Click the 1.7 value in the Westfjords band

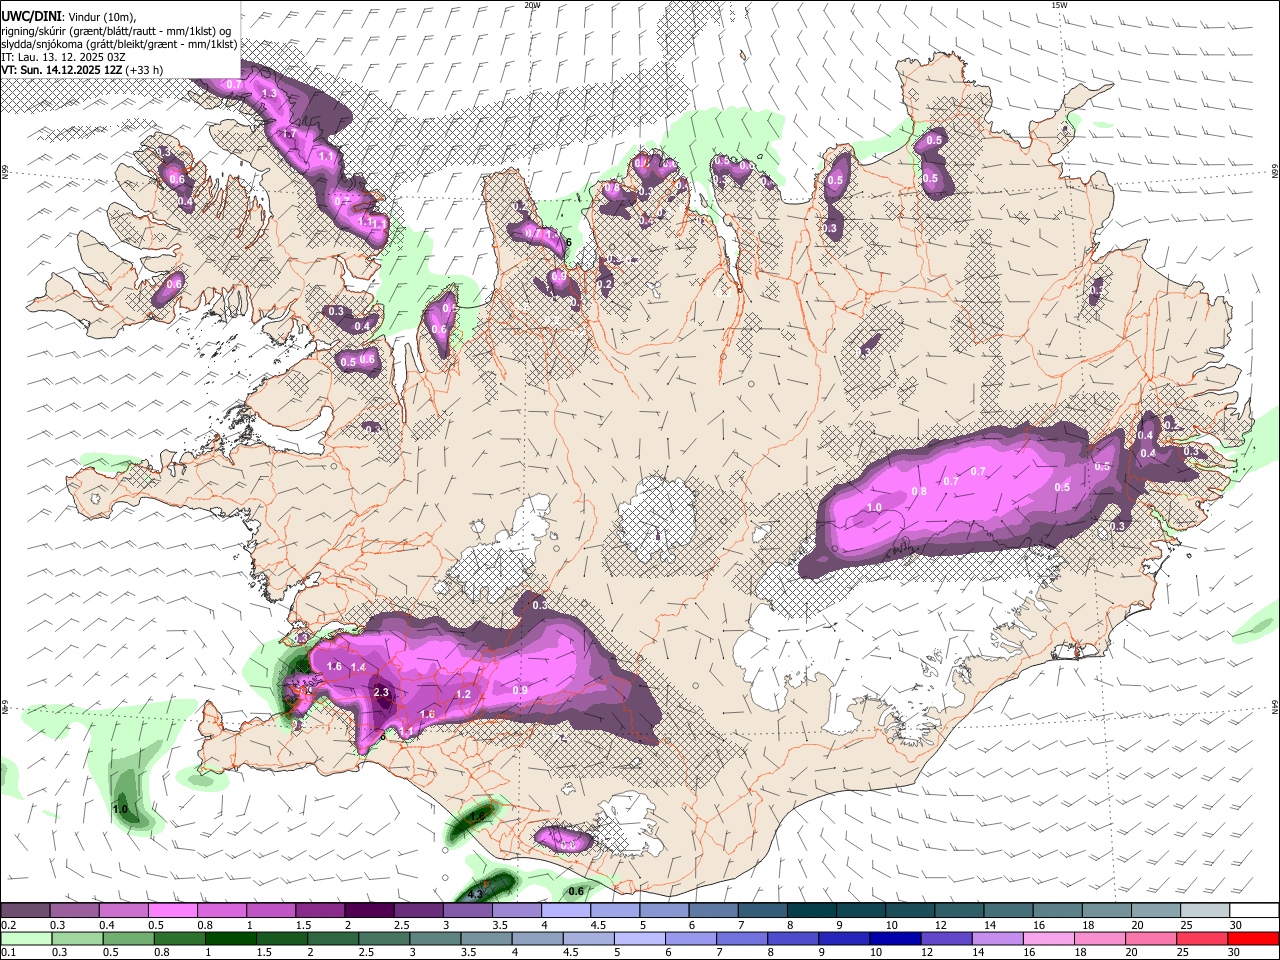coord(290,133)
